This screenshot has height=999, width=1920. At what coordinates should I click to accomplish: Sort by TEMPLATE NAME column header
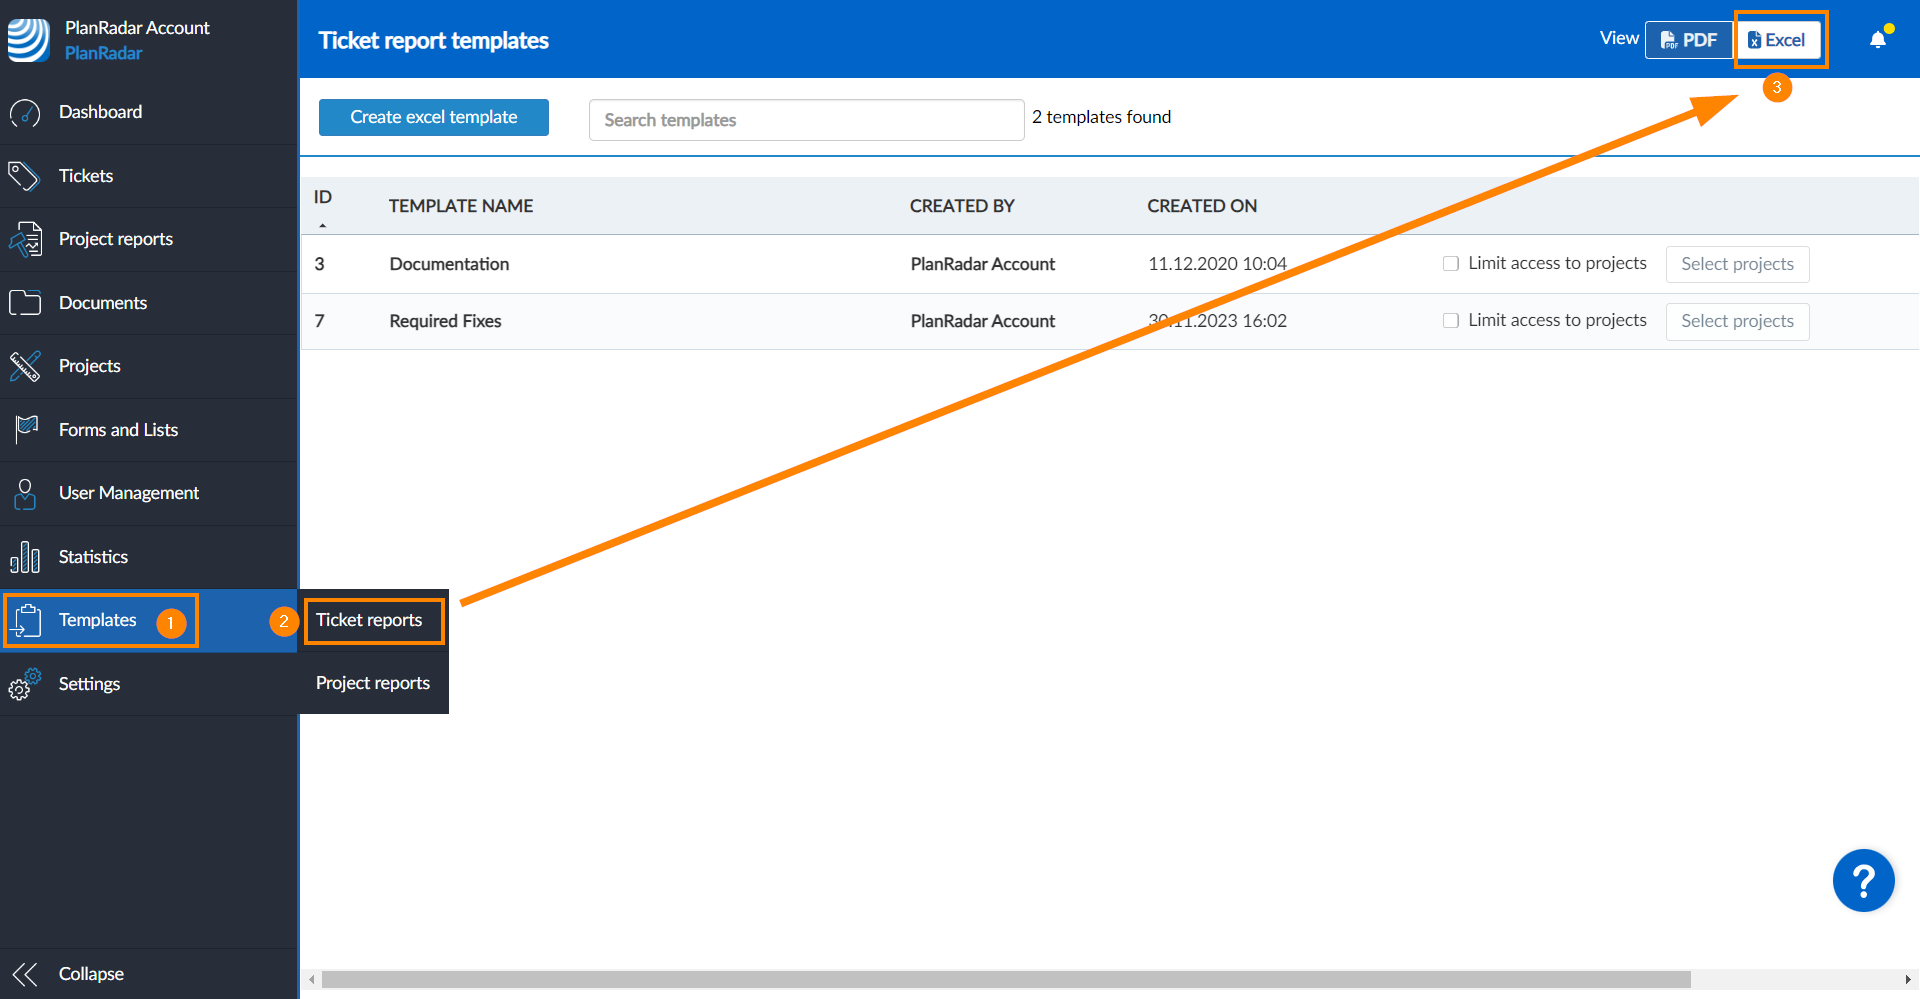point(461,206)
